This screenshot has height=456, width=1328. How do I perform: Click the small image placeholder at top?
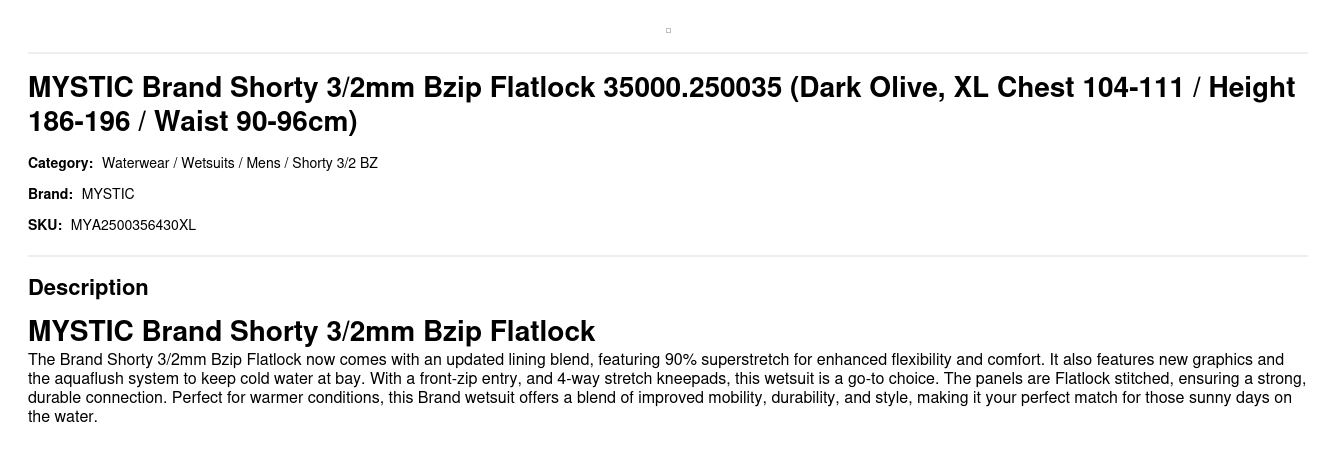click(x=668, y=30)
